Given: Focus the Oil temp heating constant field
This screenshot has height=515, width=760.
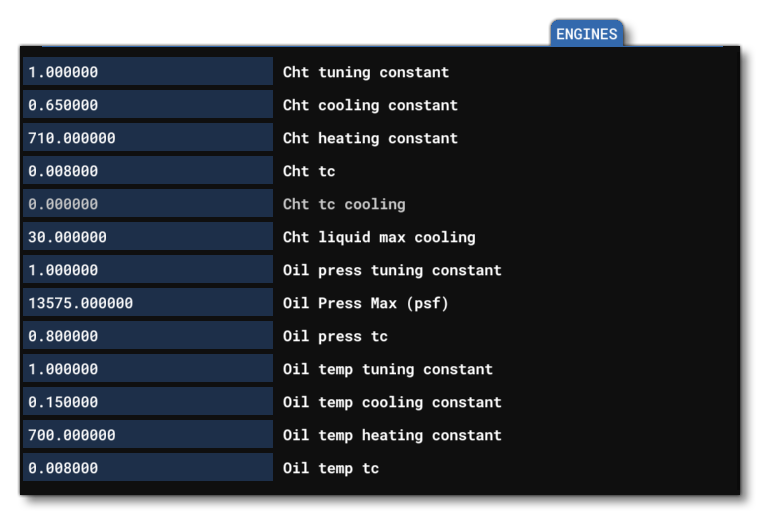Looking at the screenshot, I should coord(147,435).
